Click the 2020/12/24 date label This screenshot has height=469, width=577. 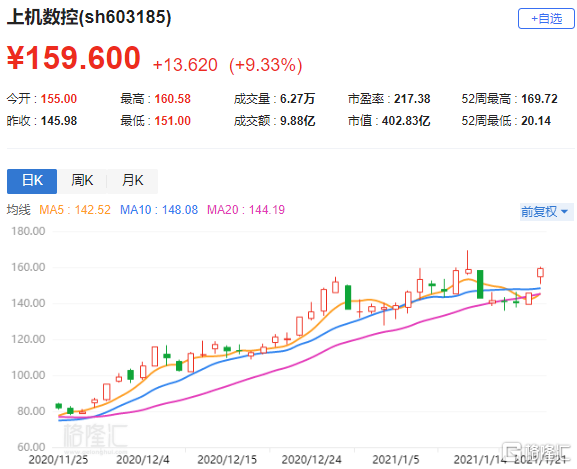(311, 460)
